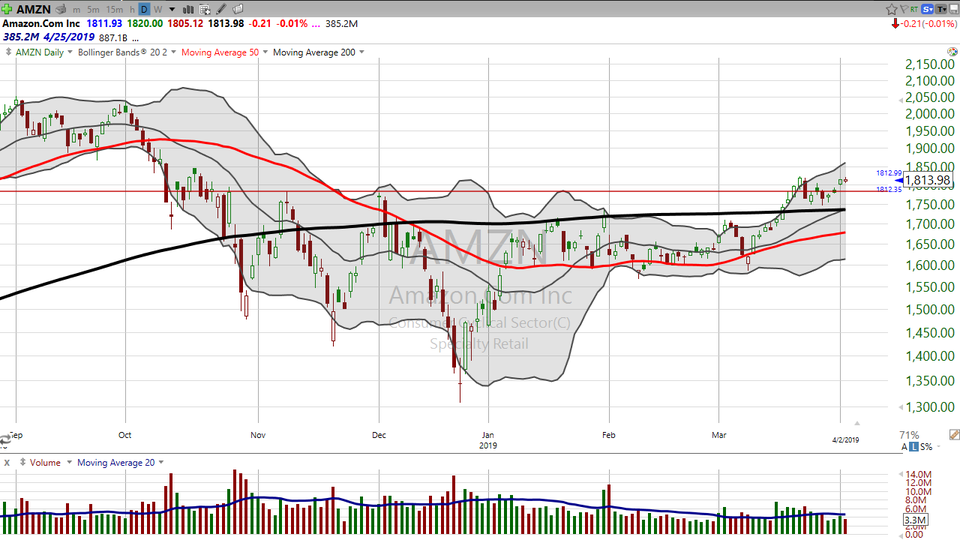This screenshot has width=960, height=540.
Task: Expand Moving Average 20 volume dropdown
Action: (x=162, y=462)
